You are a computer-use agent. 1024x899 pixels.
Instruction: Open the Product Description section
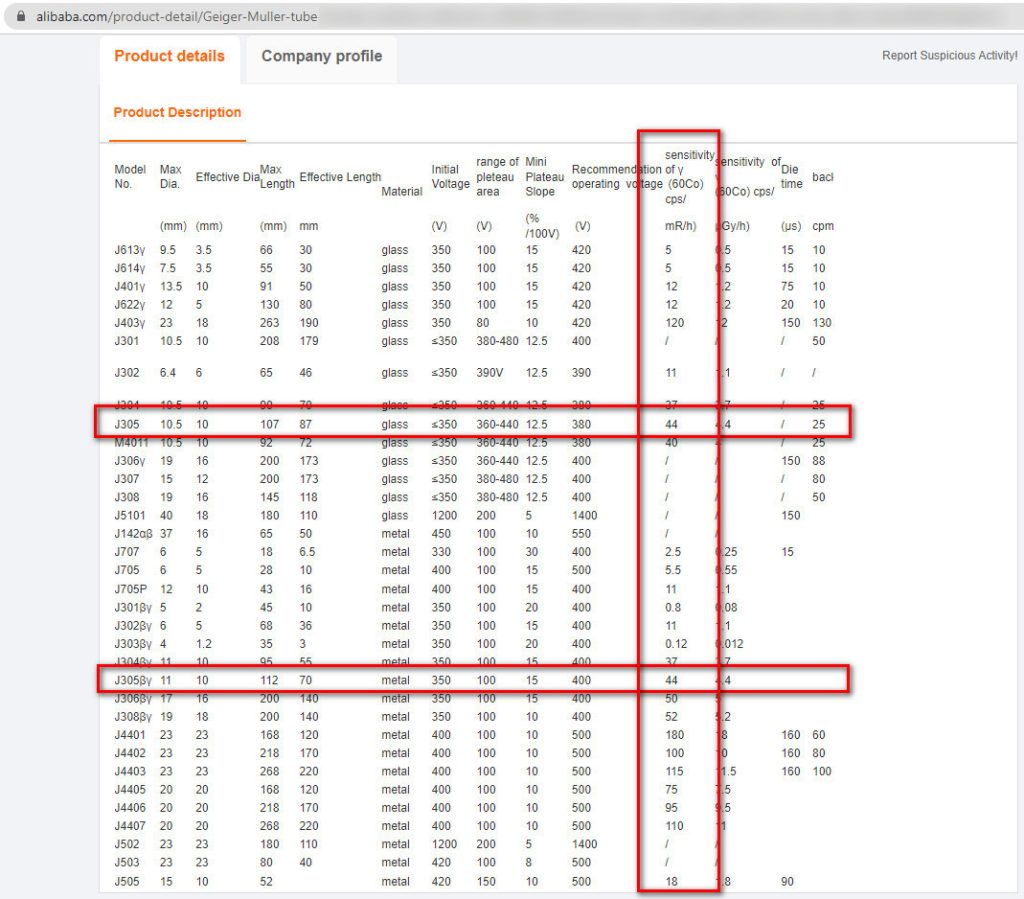point(176,113)
